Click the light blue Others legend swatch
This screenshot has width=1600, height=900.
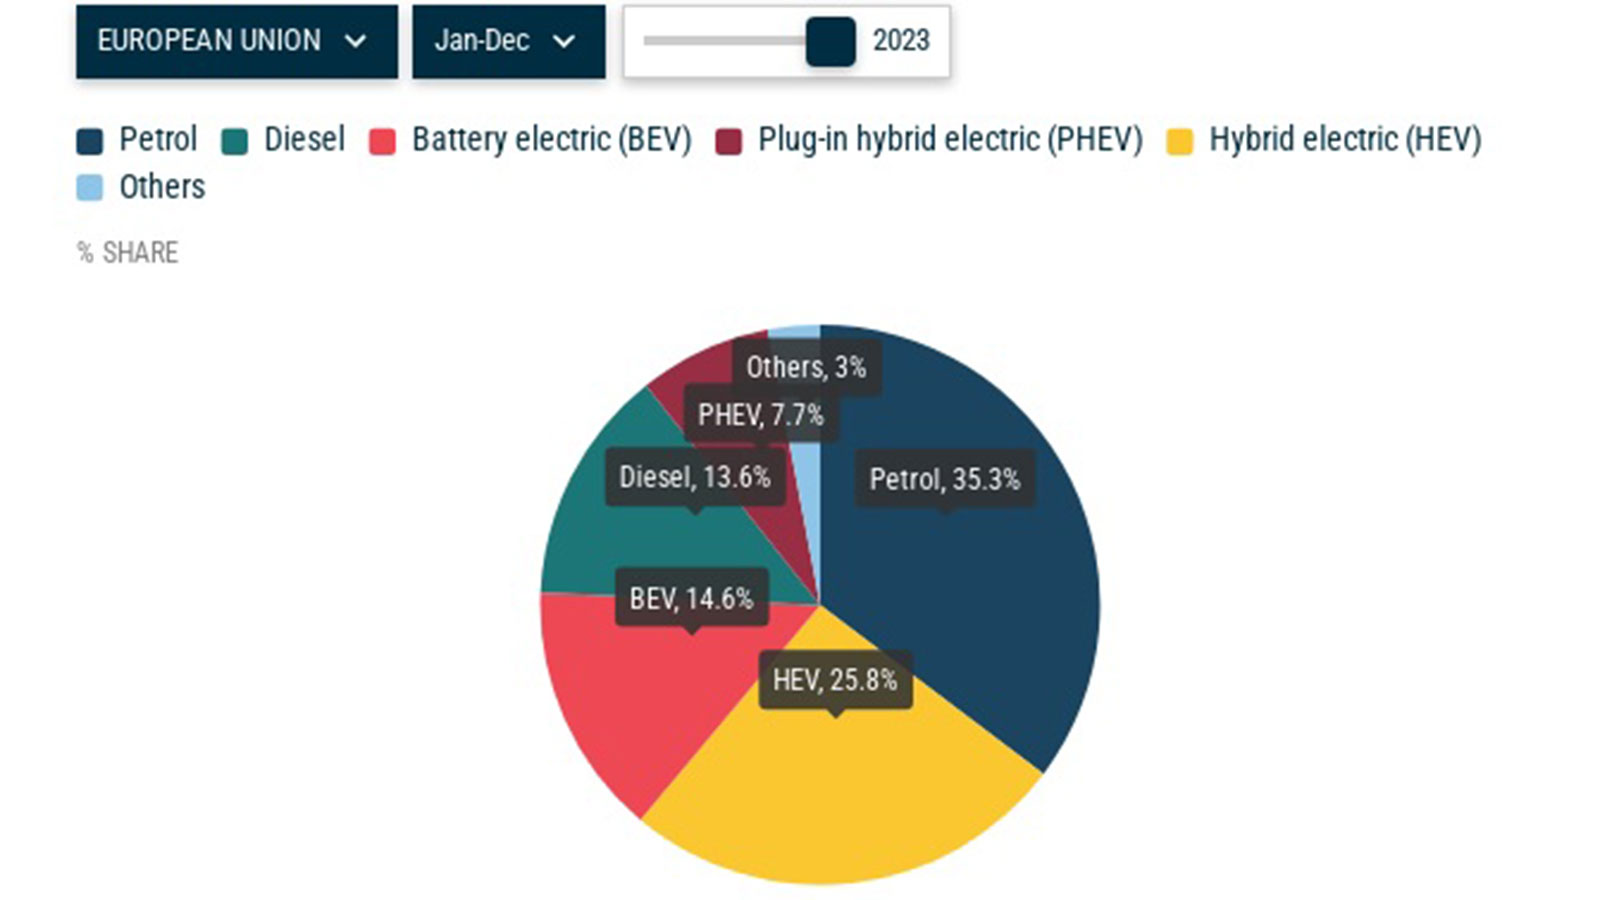[88, 187]
